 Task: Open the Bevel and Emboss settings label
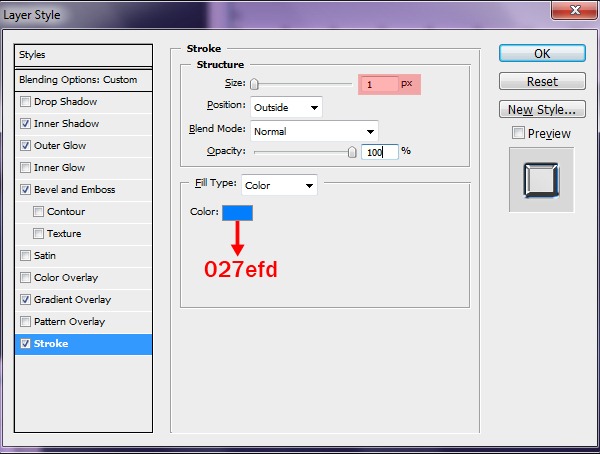pos(75,189)
